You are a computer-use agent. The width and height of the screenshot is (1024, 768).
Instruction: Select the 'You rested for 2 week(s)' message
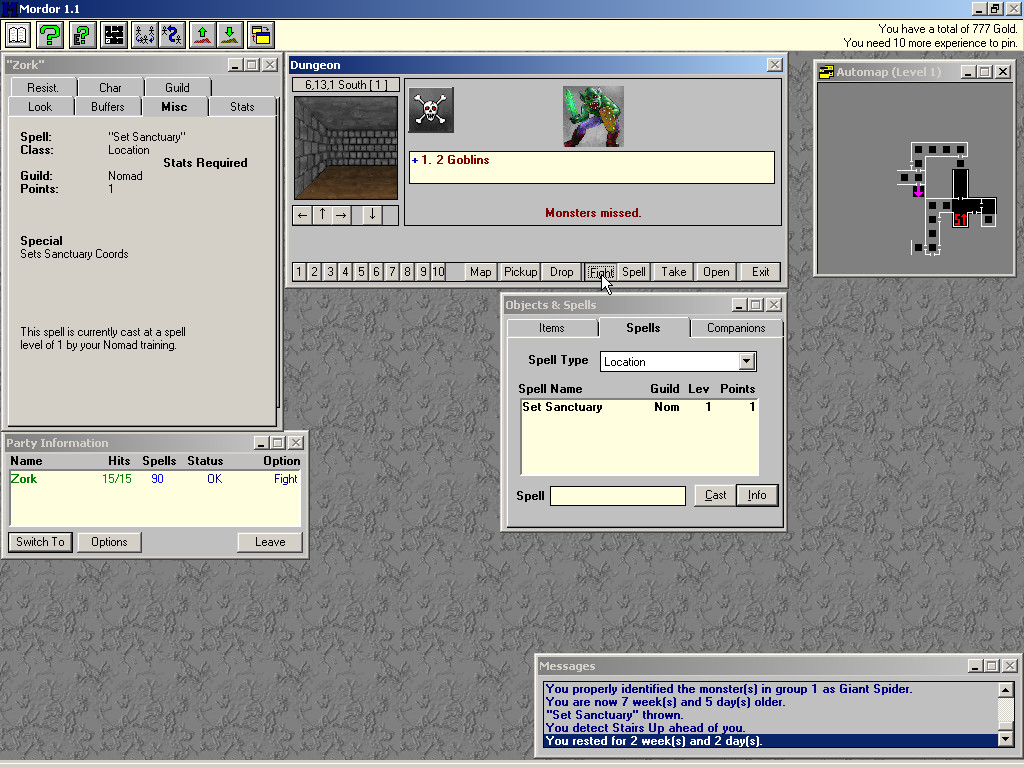click(x=771, y=741)
